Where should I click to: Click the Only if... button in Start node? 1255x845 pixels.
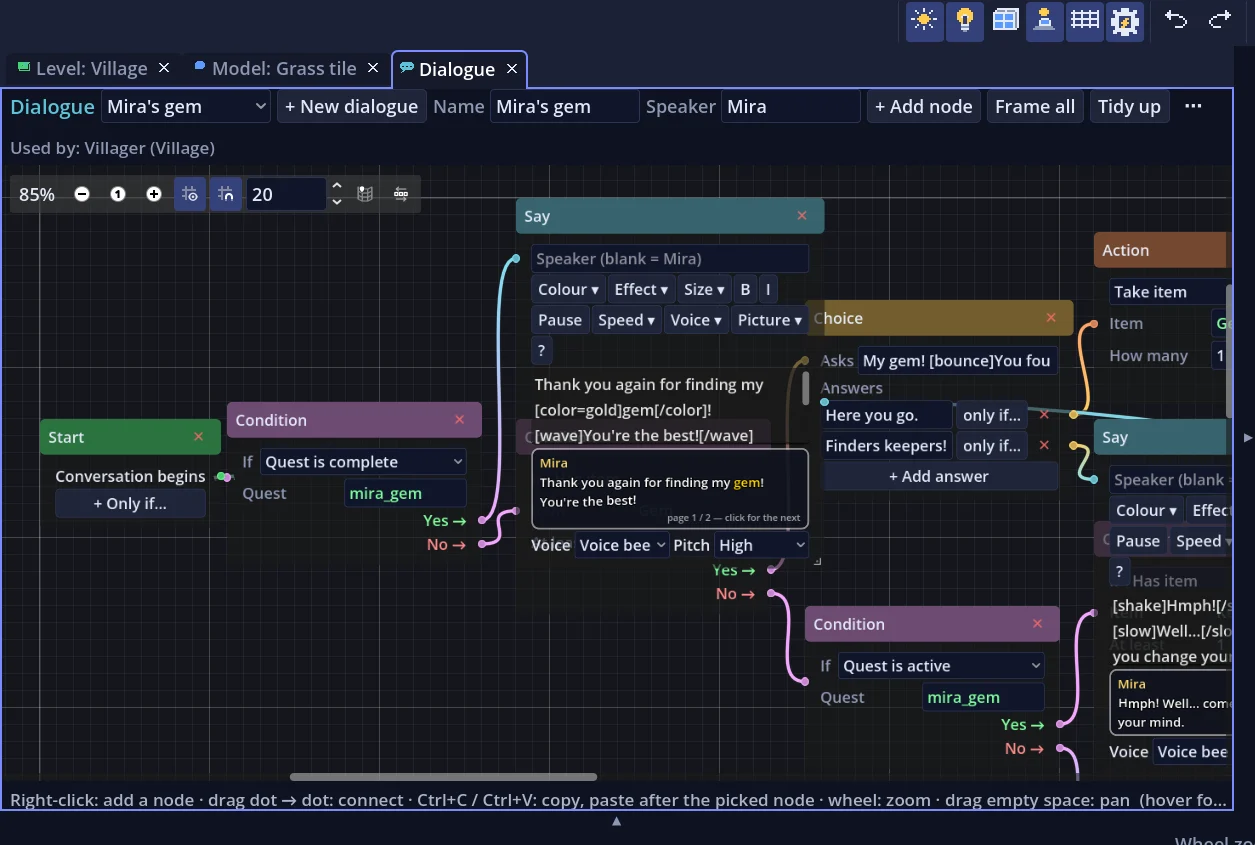(x=130, y=504)
